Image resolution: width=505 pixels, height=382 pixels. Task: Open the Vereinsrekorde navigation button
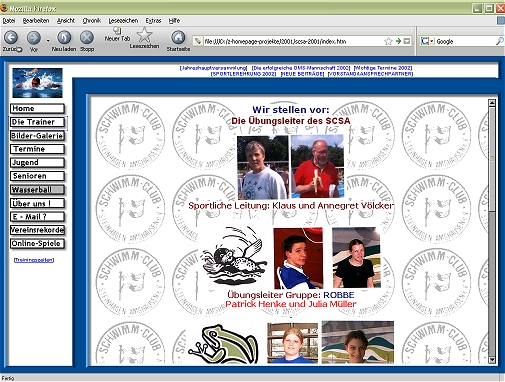pos(37,230)
